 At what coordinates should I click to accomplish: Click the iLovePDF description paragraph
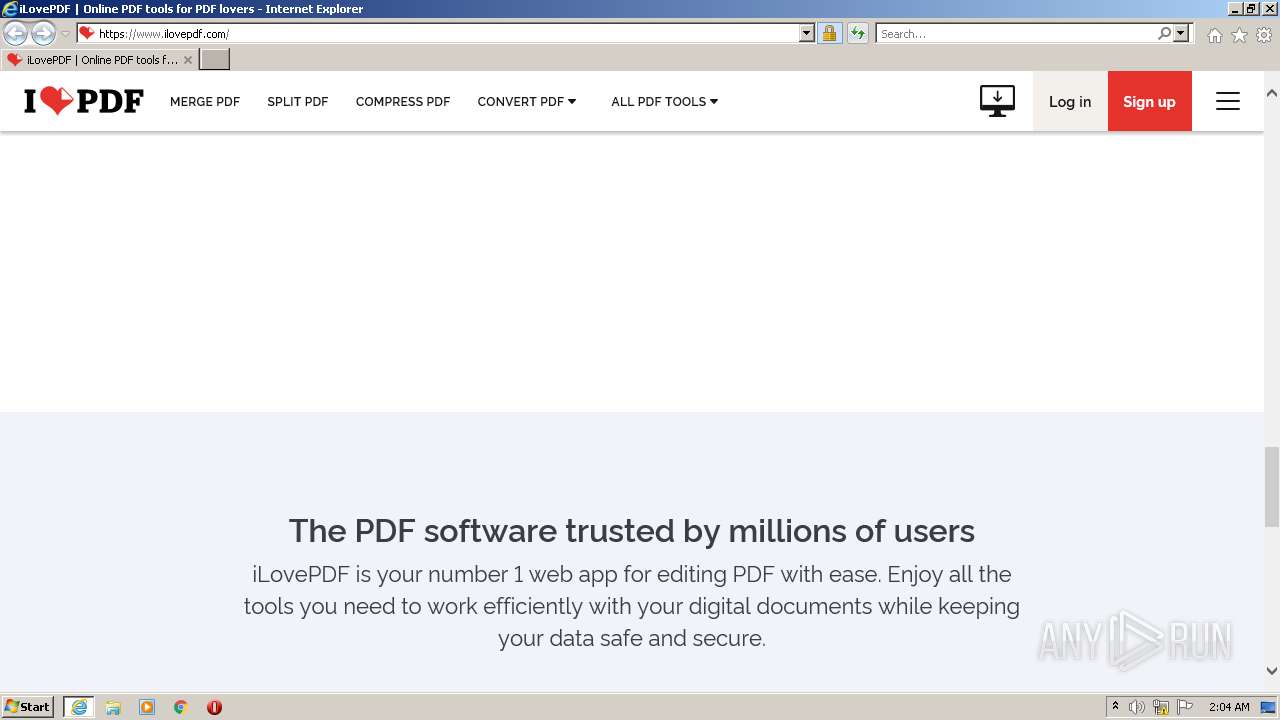coord(632,606)
